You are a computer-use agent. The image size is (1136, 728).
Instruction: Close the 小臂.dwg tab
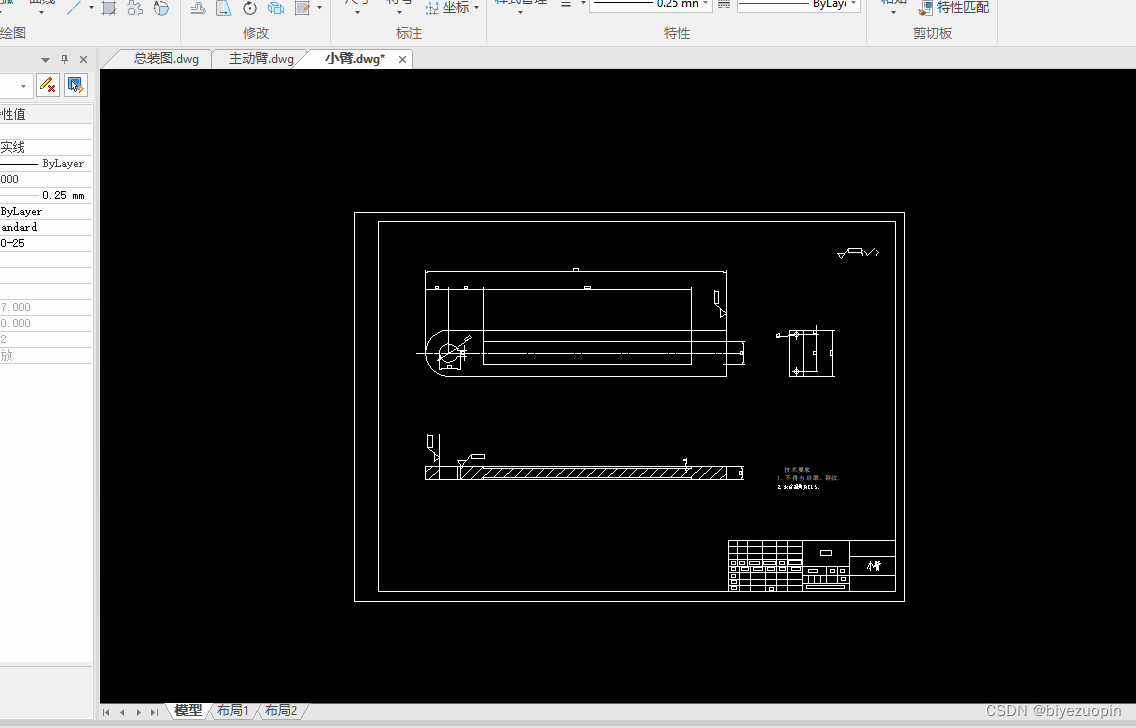click(402, 59)
